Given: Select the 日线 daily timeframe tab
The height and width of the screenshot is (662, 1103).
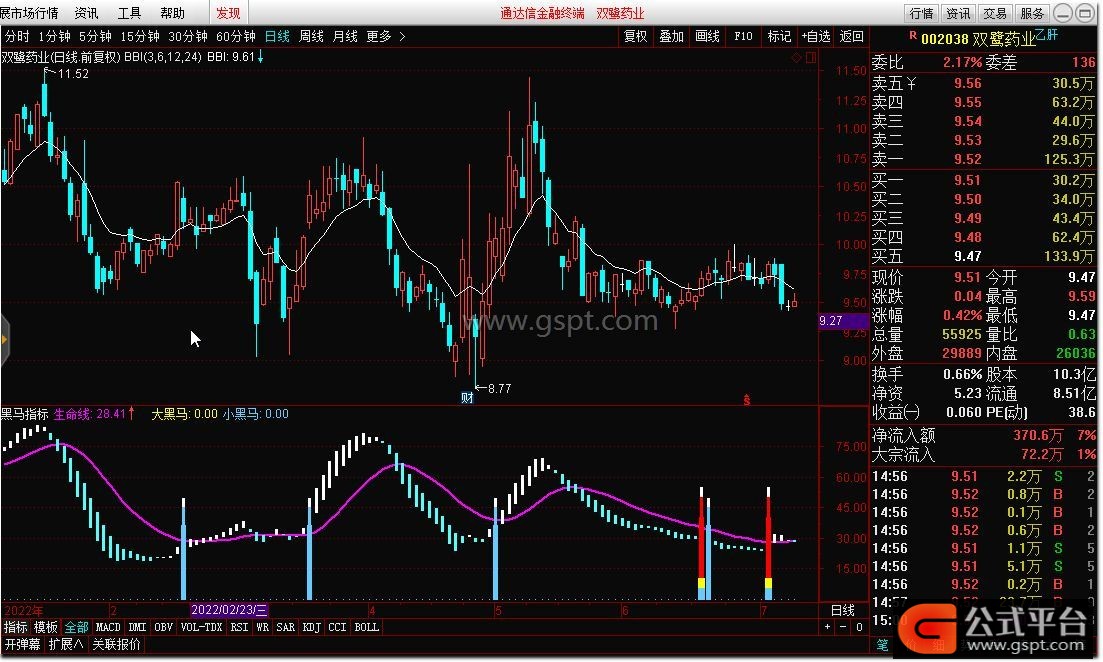Looking at the screenshot, I should pyautogui.click(x=277, y=36).
